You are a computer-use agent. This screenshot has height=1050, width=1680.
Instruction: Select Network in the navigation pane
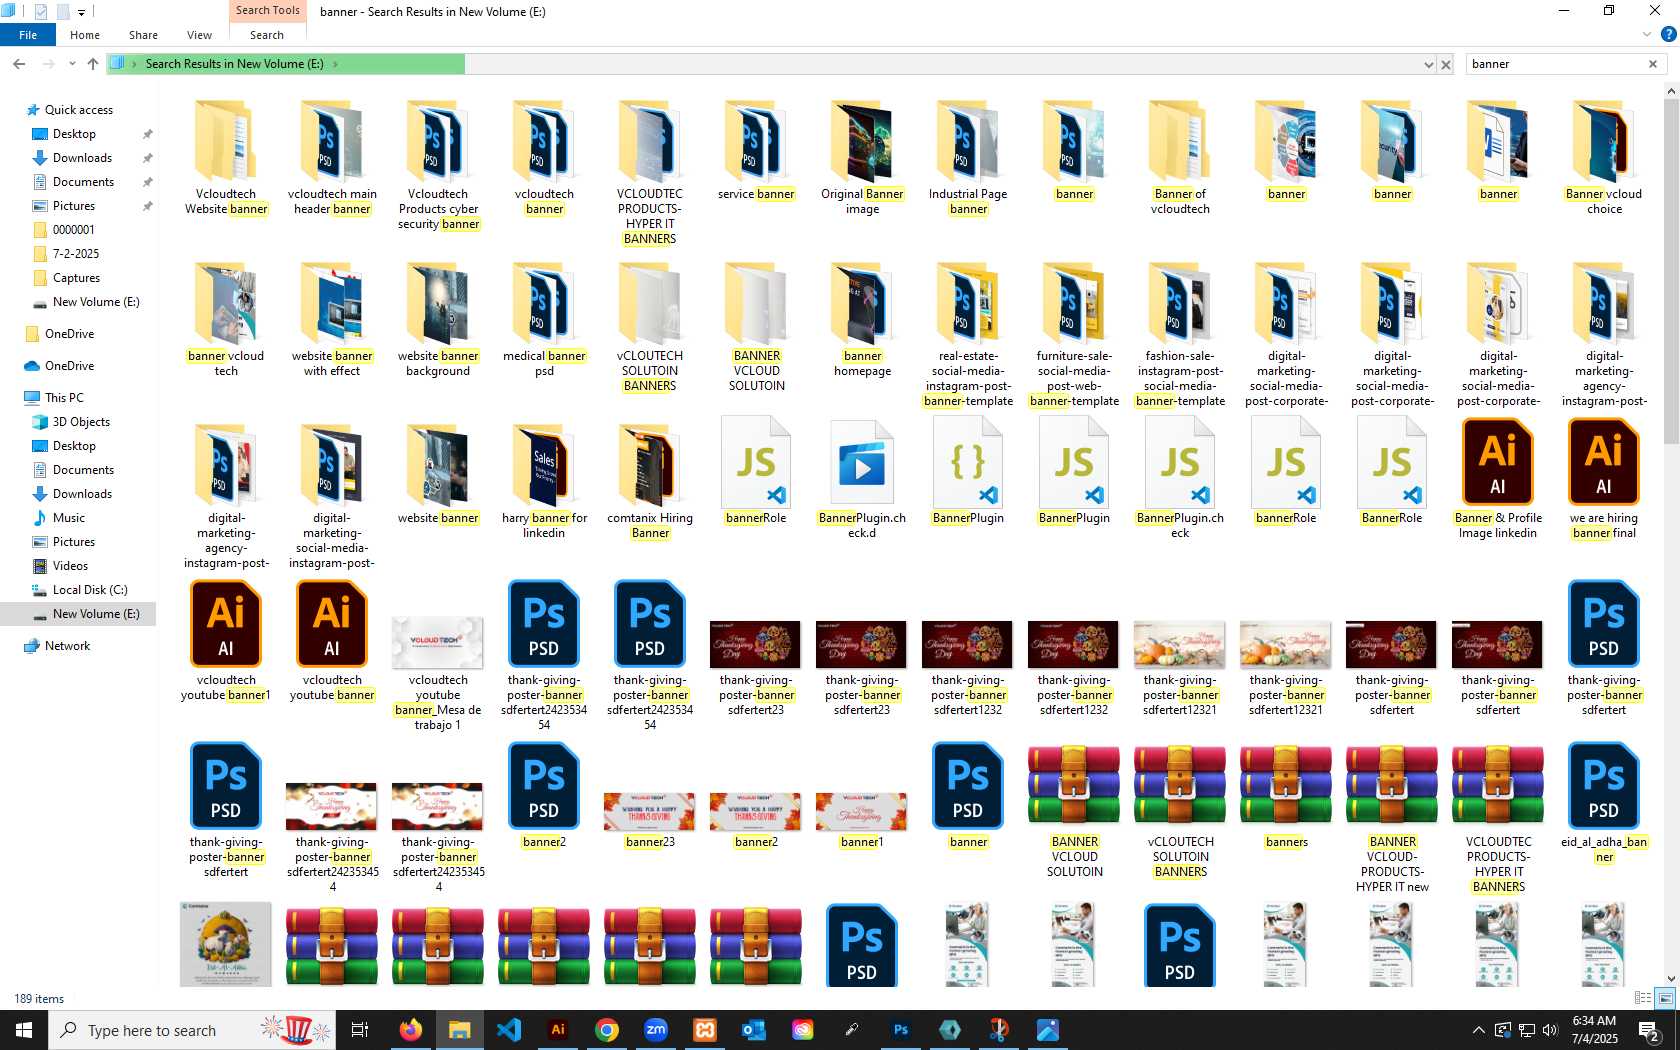[x=67, y=646]
